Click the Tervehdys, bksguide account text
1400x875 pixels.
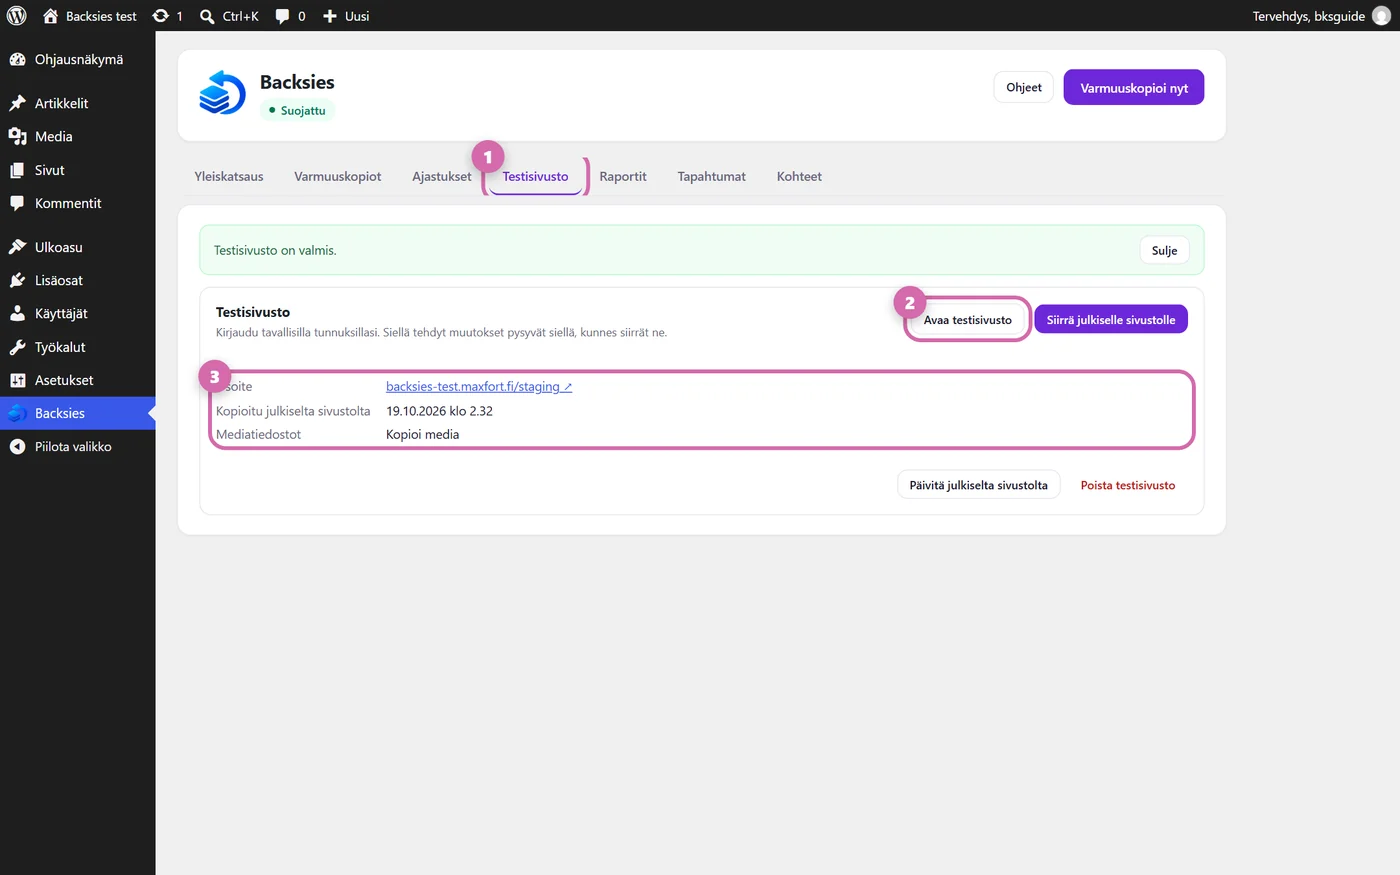[x=1309, y=16]
